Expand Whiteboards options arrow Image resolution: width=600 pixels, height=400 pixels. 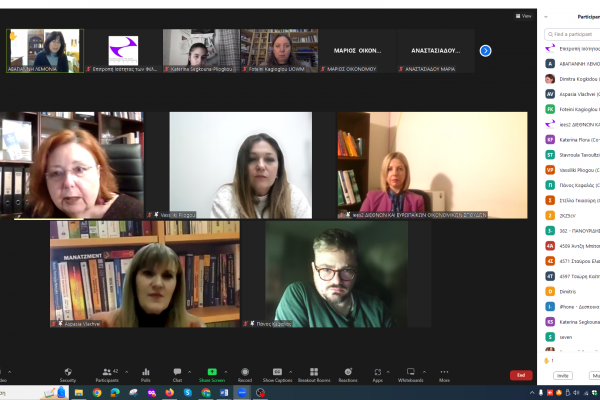(x=424, y=372)
